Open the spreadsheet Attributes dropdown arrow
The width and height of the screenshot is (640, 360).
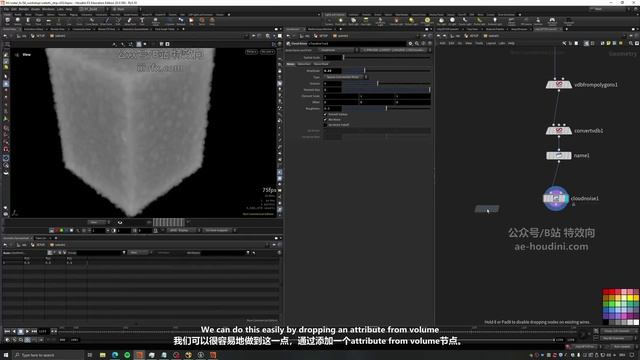[x=248, y=253]
